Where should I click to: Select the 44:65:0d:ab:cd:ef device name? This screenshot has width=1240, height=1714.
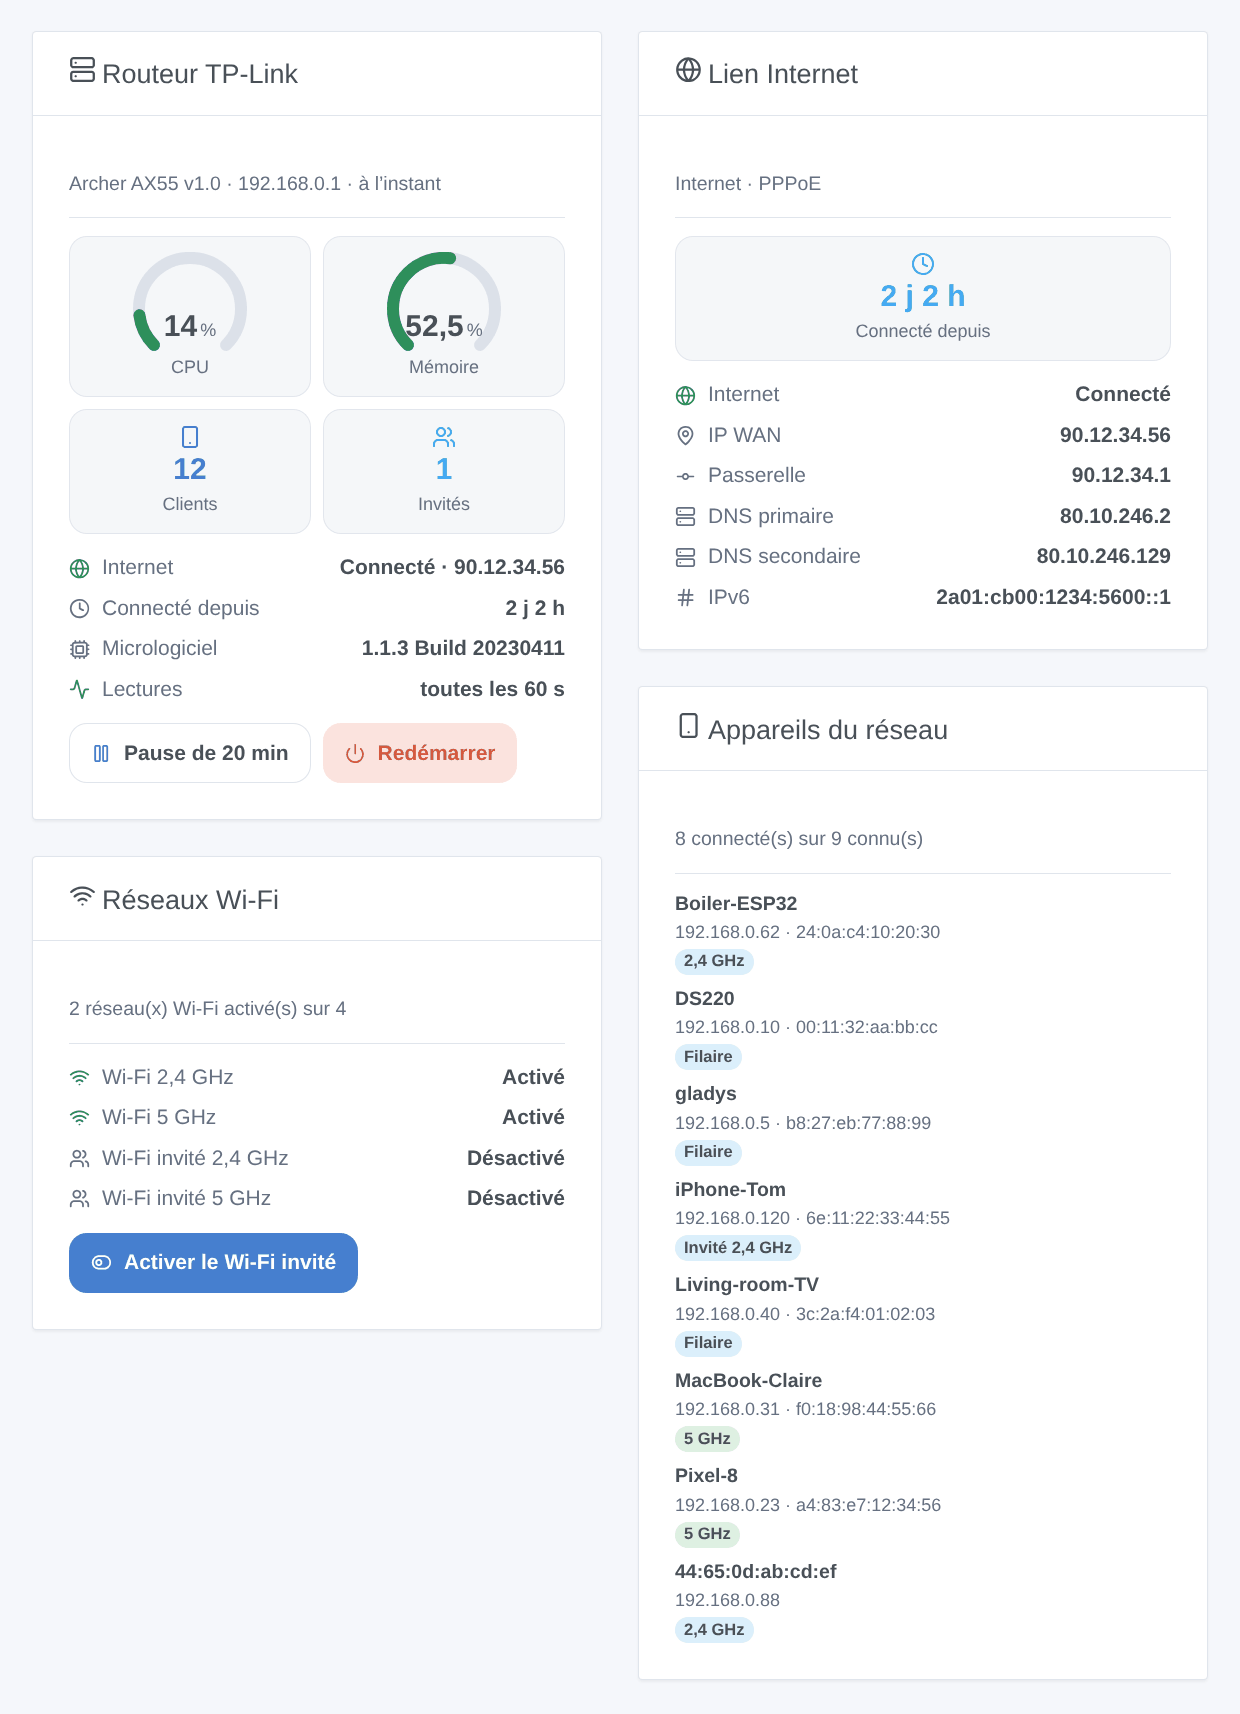tap(756, 1571)
